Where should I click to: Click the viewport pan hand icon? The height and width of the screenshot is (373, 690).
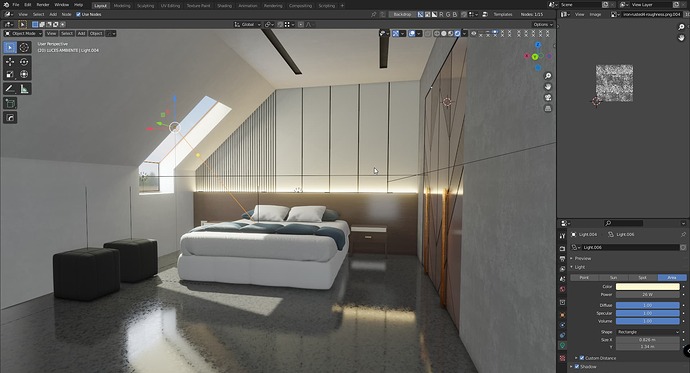548,87
